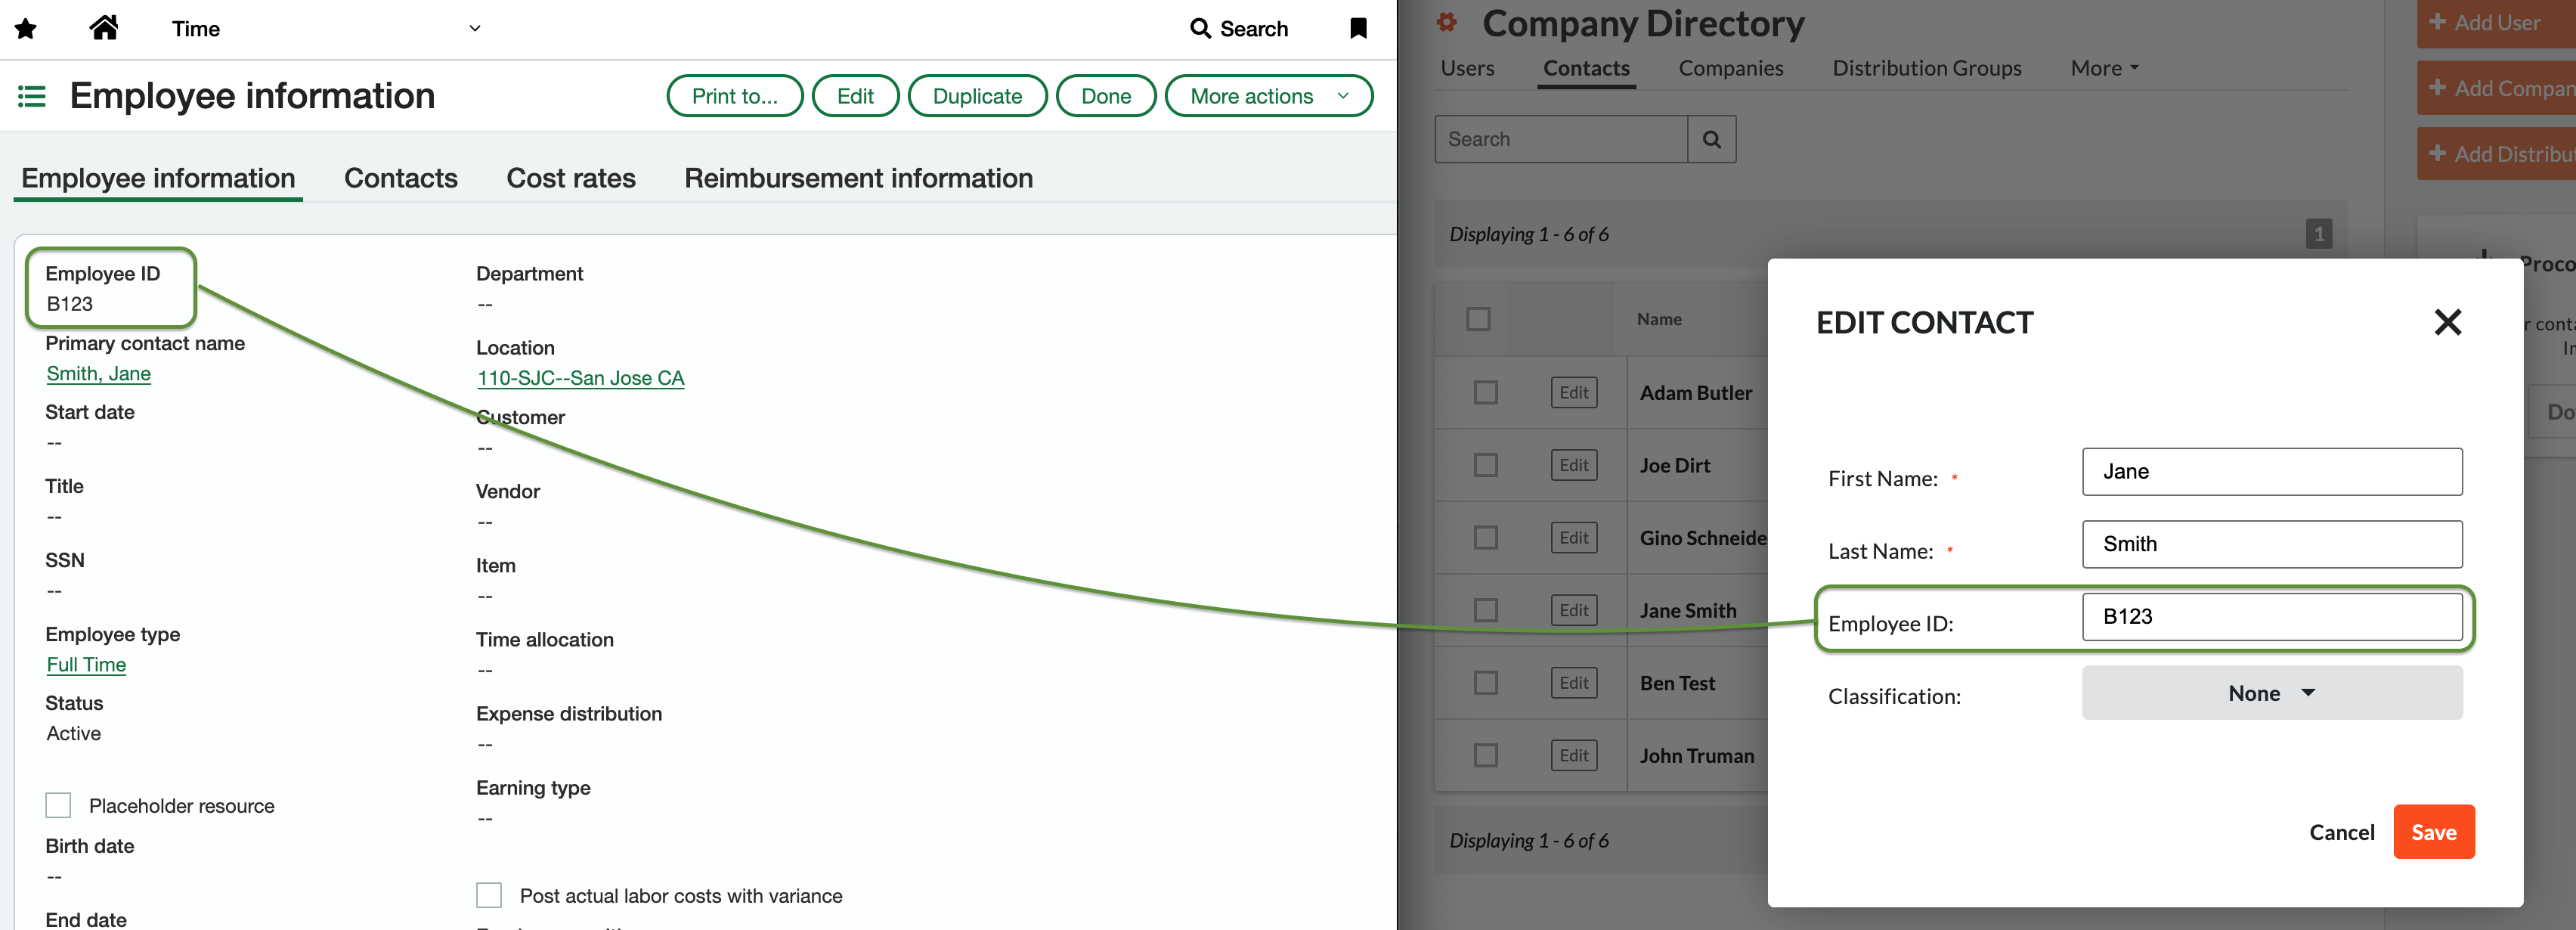Click Edit for John Truman
Viewport: 2576px width, 930px height.
pyautogui.click(x=1574, y=755)
